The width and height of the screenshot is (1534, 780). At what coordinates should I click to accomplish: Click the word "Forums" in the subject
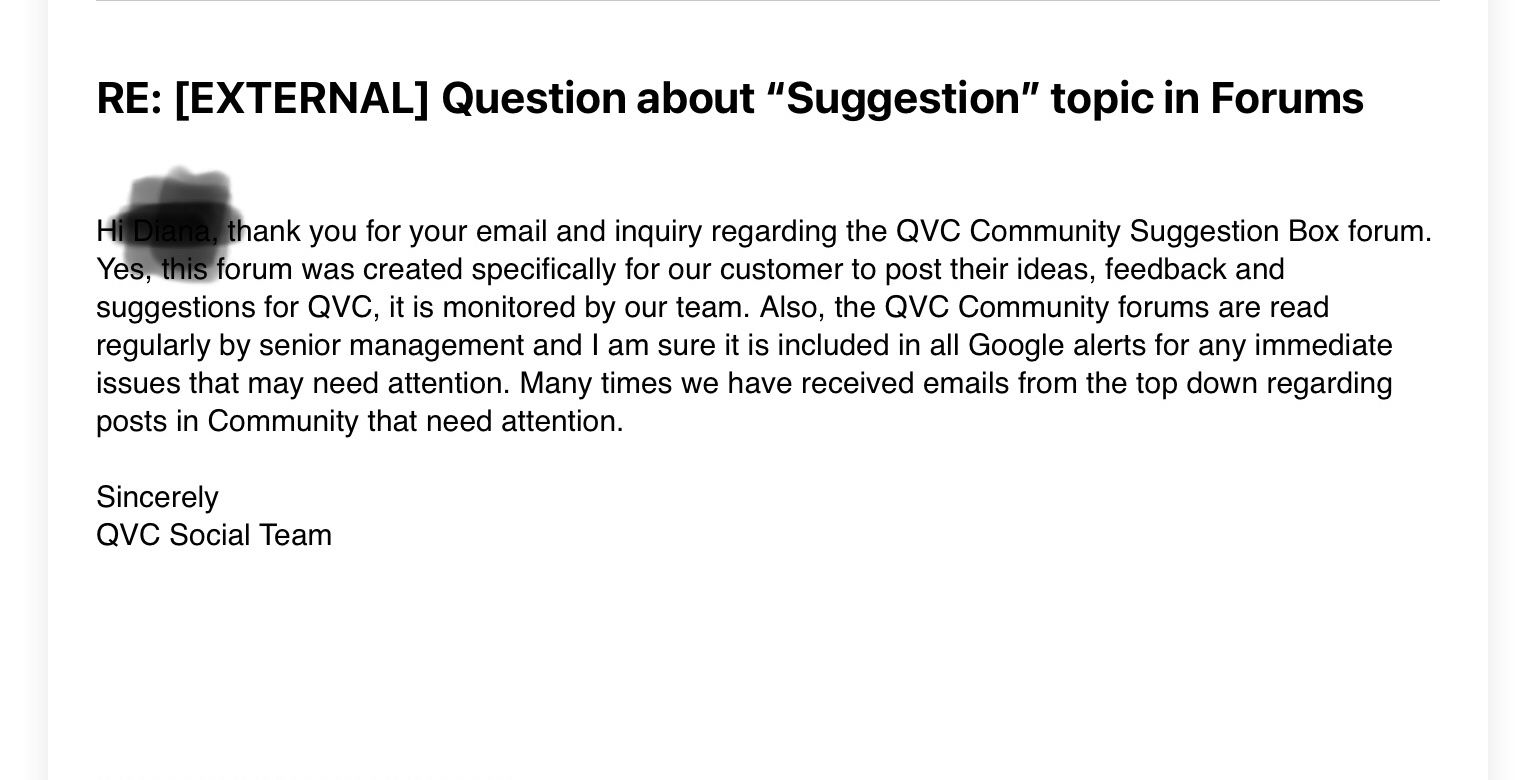(x=1286, y=98)
